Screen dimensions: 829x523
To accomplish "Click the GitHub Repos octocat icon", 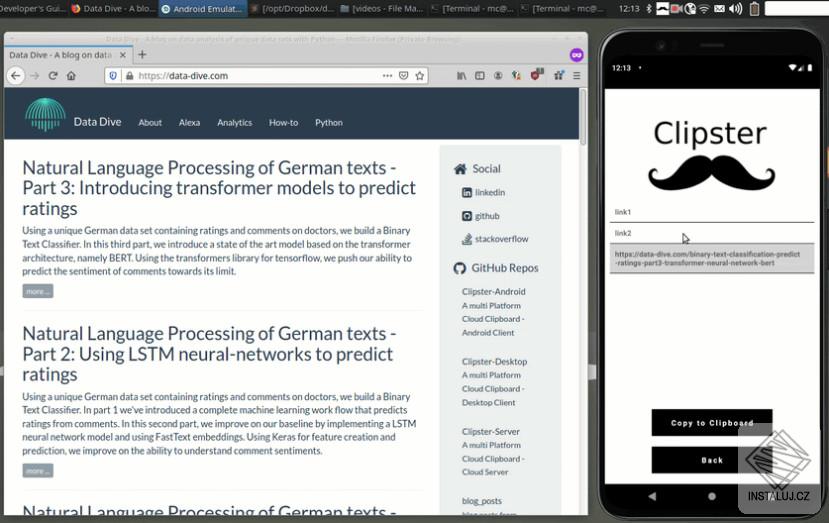I will [x=459, y=268].
